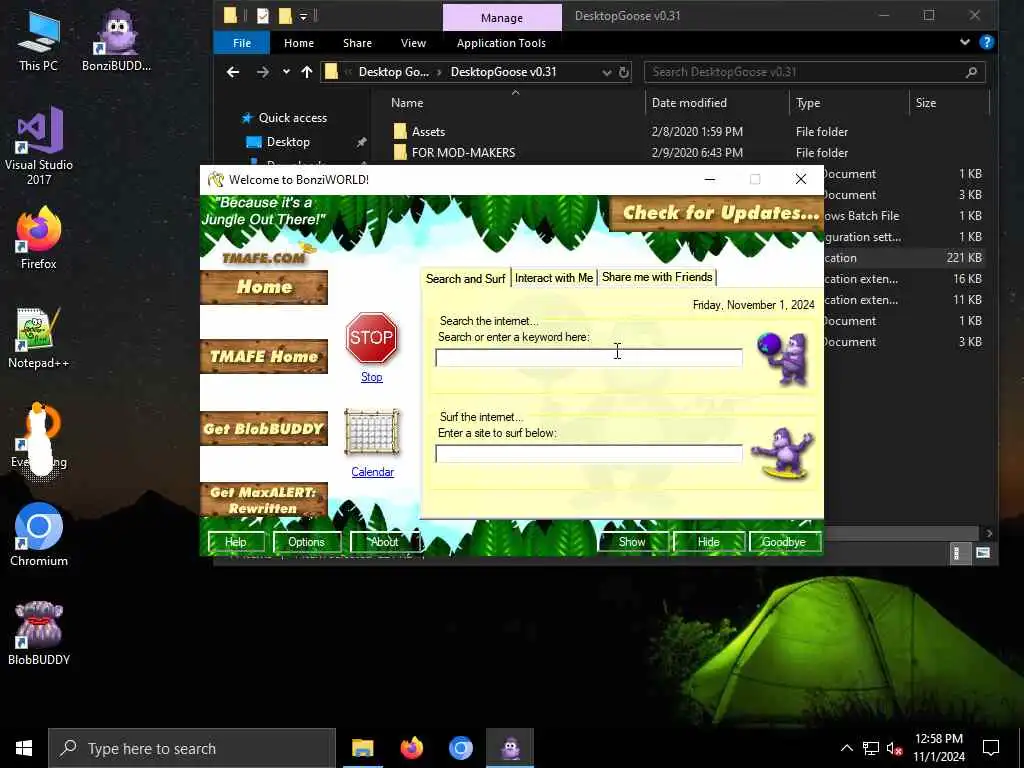Viewport: 1024px width, 768px height.
Task: Click Explorer refresh button
Action: 624,72
